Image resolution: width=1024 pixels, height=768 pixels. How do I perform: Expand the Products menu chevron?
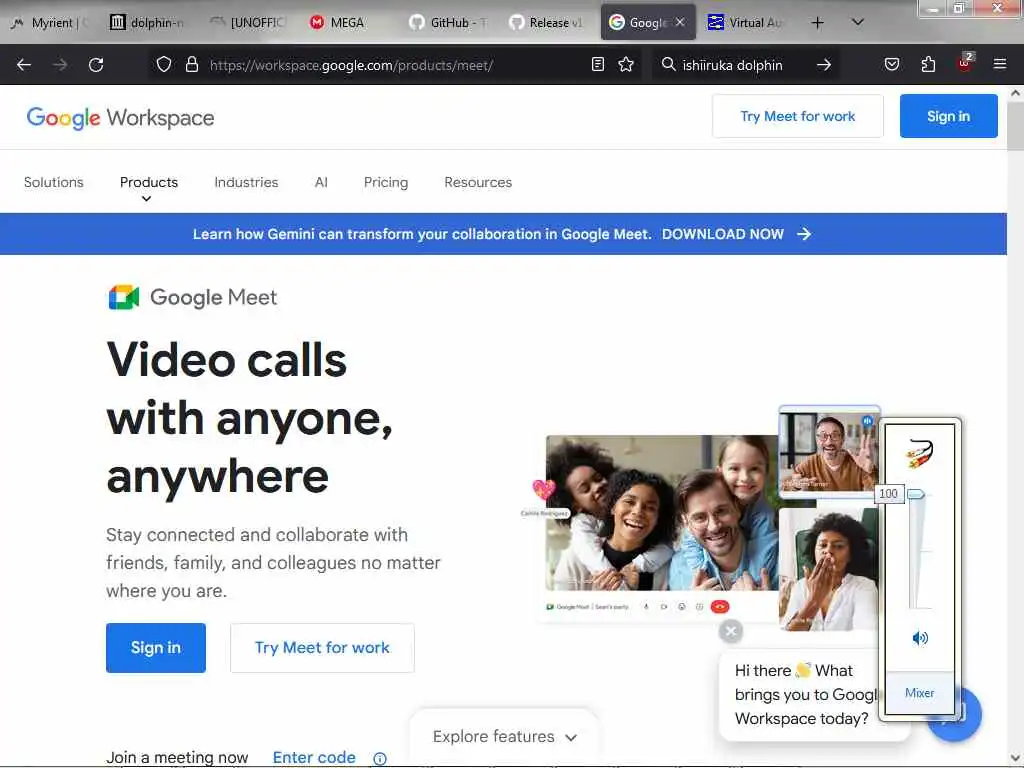(x=147, y=199)
